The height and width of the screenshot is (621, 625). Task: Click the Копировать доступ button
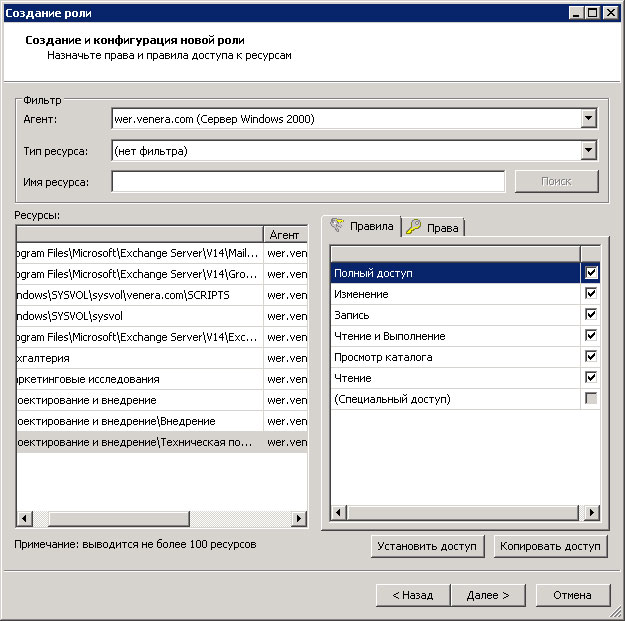550,546
